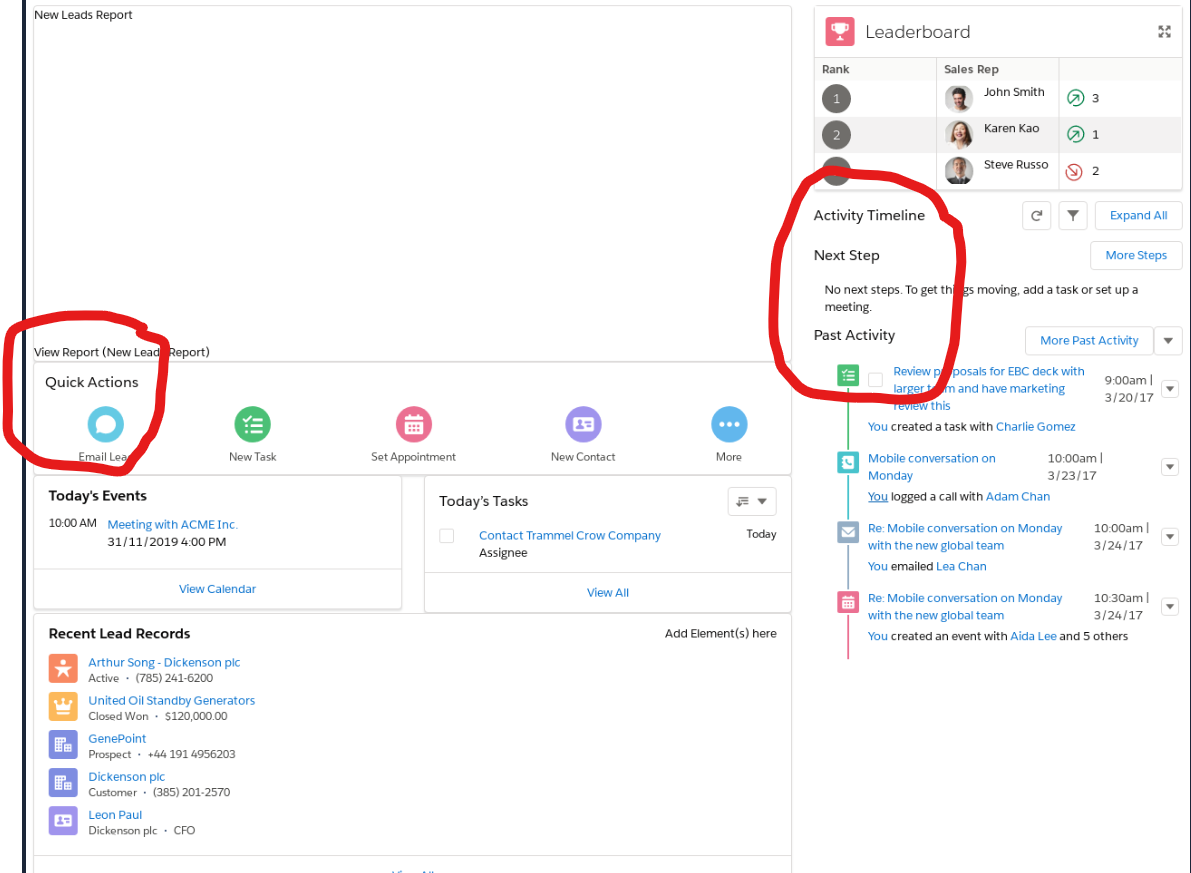Click the More Past Activity button
Viewport: 1191px width, 873px height.
pos(1089,340)
